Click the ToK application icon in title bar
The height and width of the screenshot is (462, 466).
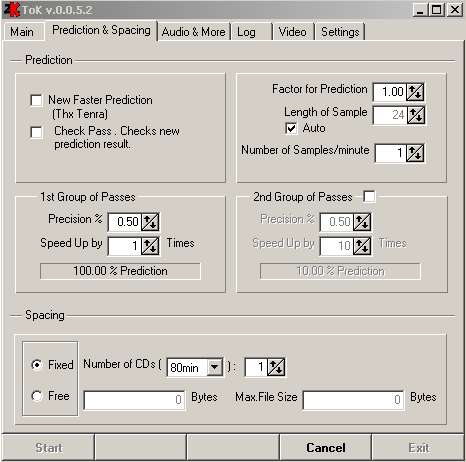(11, 10)
